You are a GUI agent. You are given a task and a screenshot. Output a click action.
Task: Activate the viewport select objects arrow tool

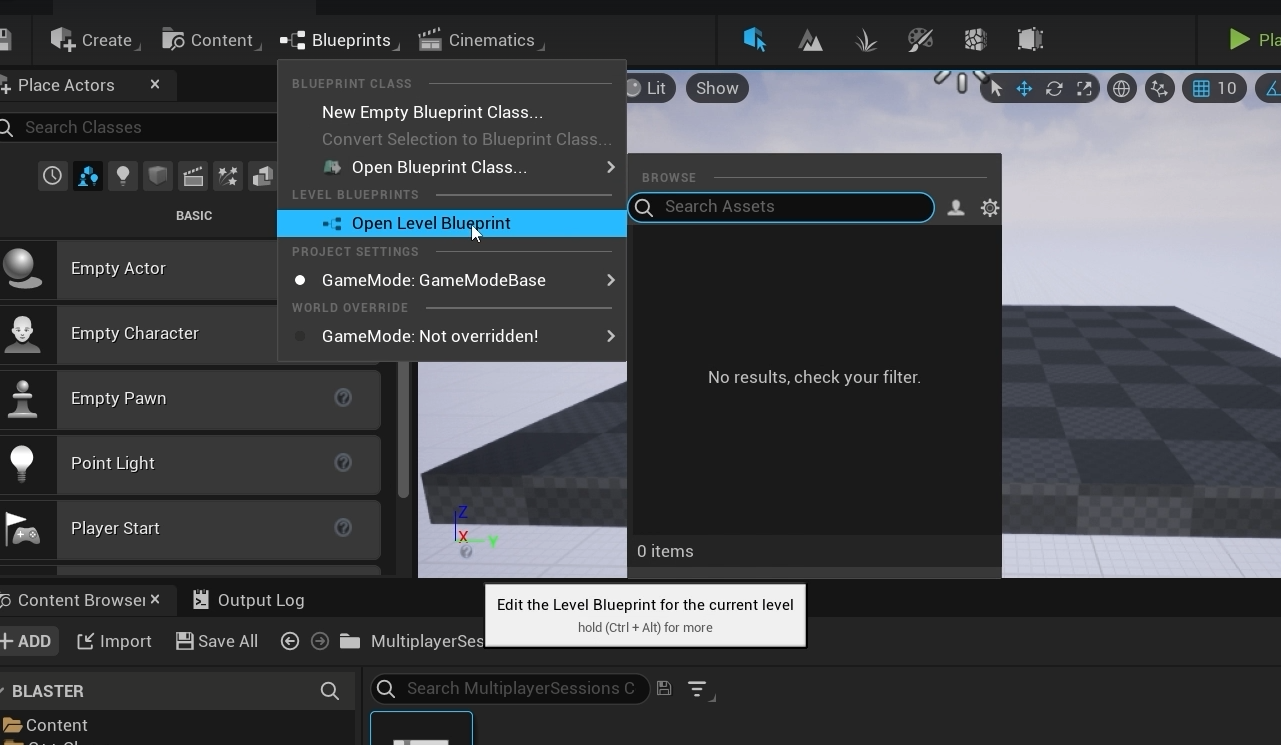(994, 88)
